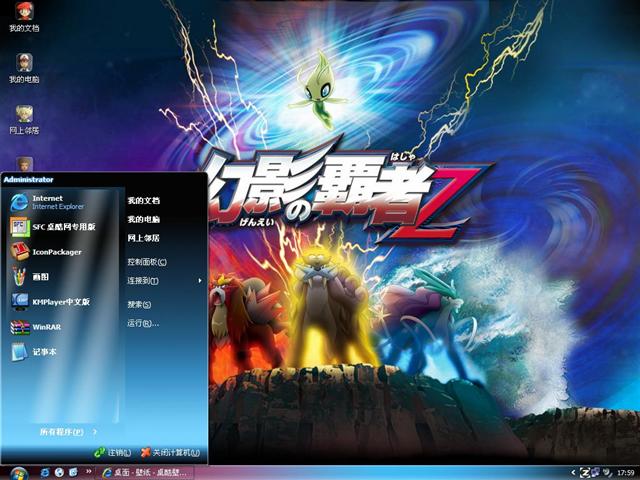Open the 我的电脑 desktop icon
This screenshot has height=480, width=640.
click(24, 68)
